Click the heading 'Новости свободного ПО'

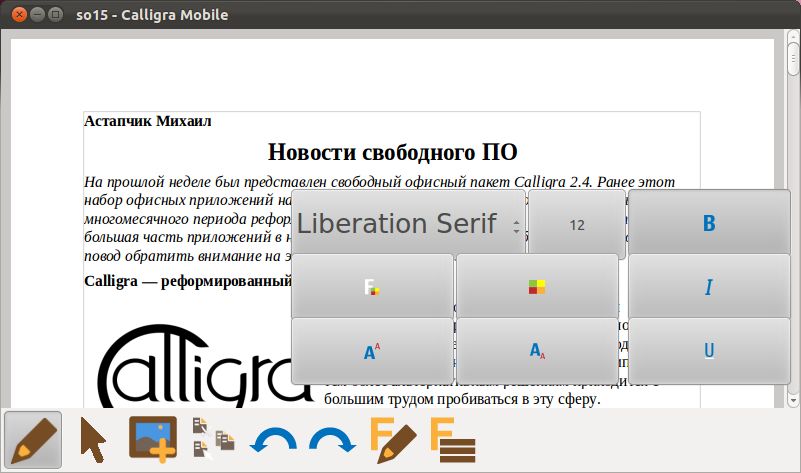393,152
